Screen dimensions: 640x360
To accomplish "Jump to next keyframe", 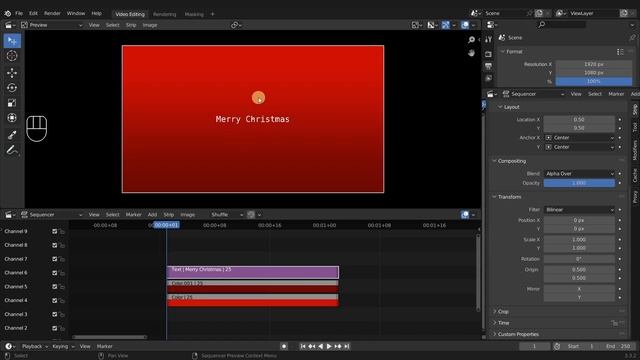I will click(338, 346).
